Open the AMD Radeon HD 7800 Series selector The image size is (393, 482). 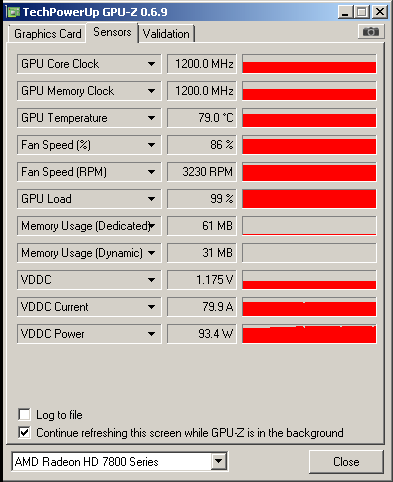coord(120,462)
